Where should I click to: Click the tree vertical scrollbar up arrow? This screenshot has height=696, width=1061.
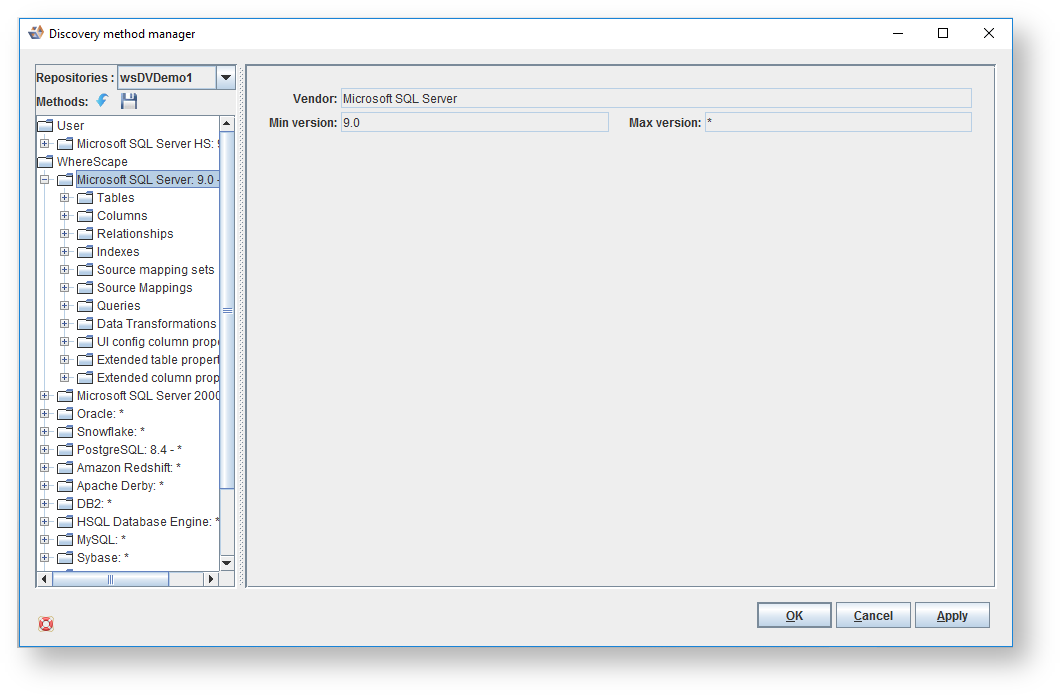click(x=227, y=124)
